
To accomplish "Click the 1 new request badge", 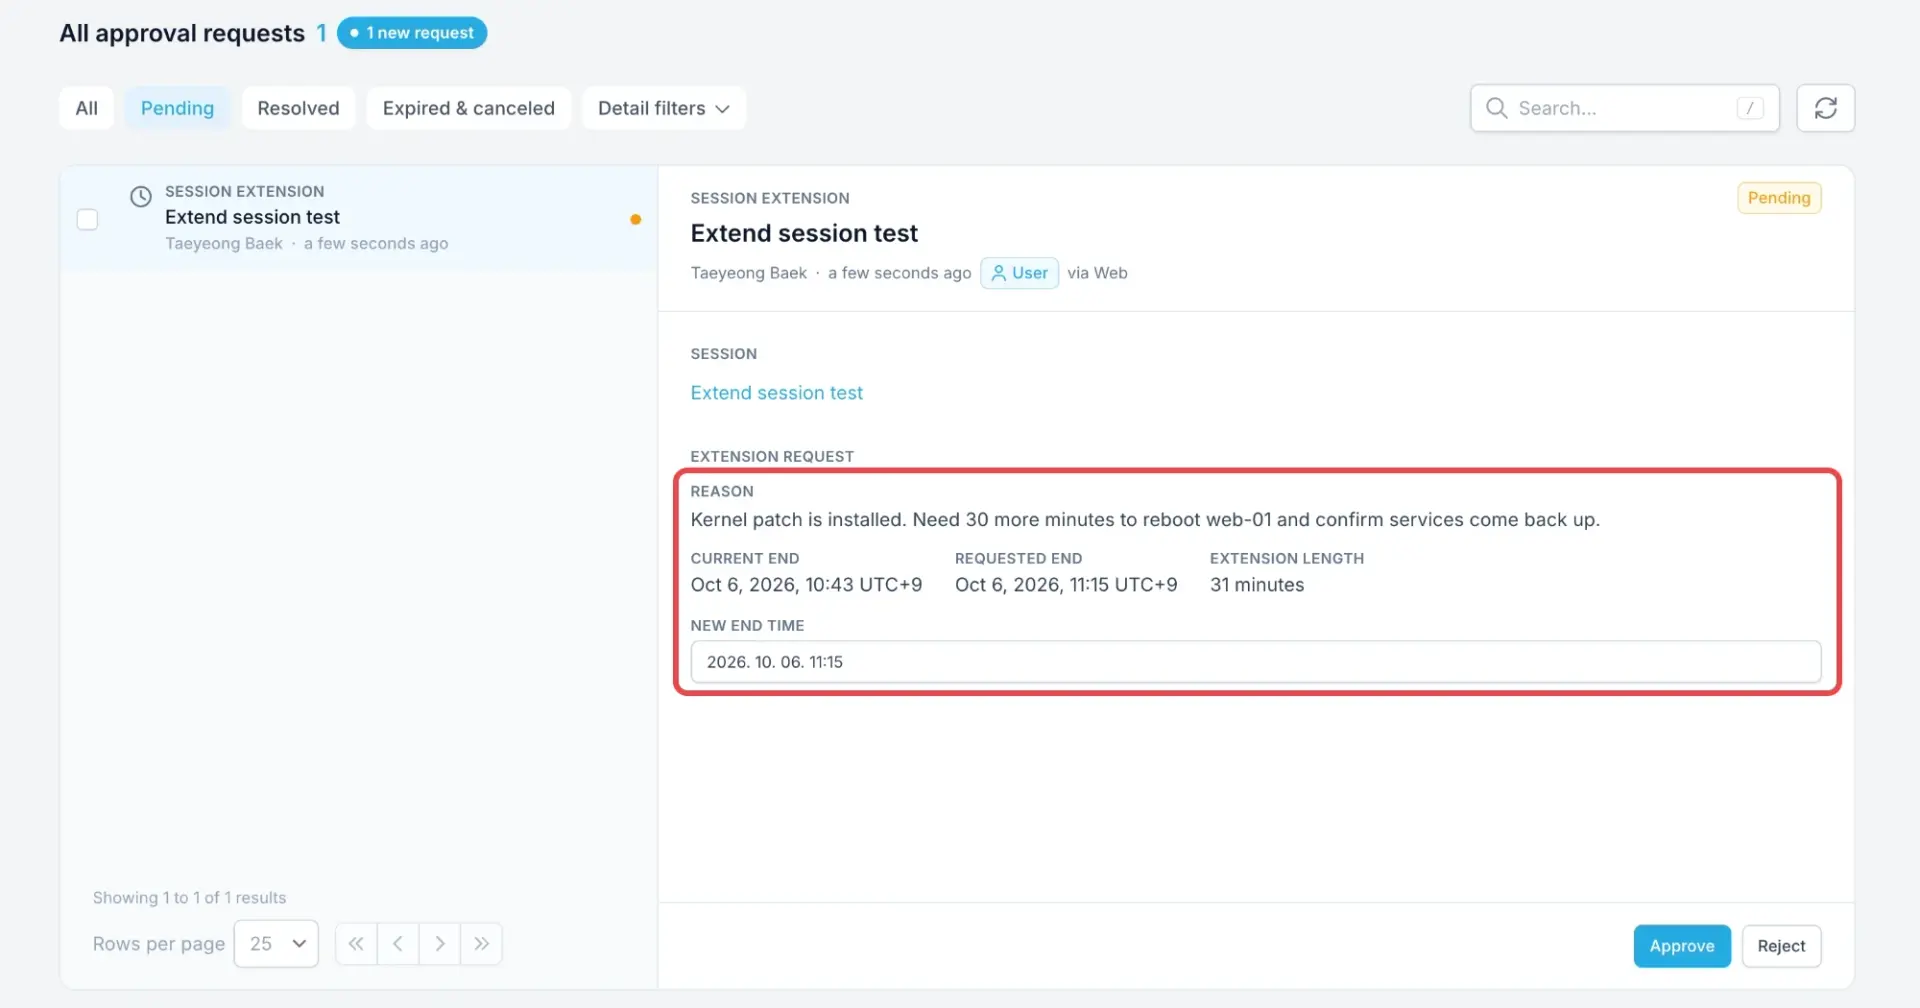I will pyautogui.click(x=412, y=33).
